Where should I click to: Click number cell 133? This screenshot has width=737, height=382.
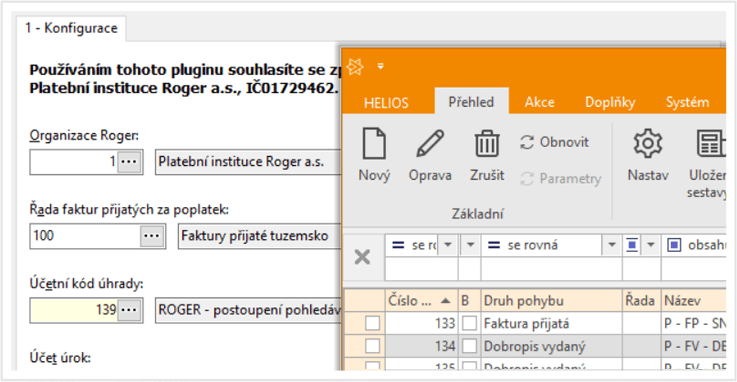point(421,323)
